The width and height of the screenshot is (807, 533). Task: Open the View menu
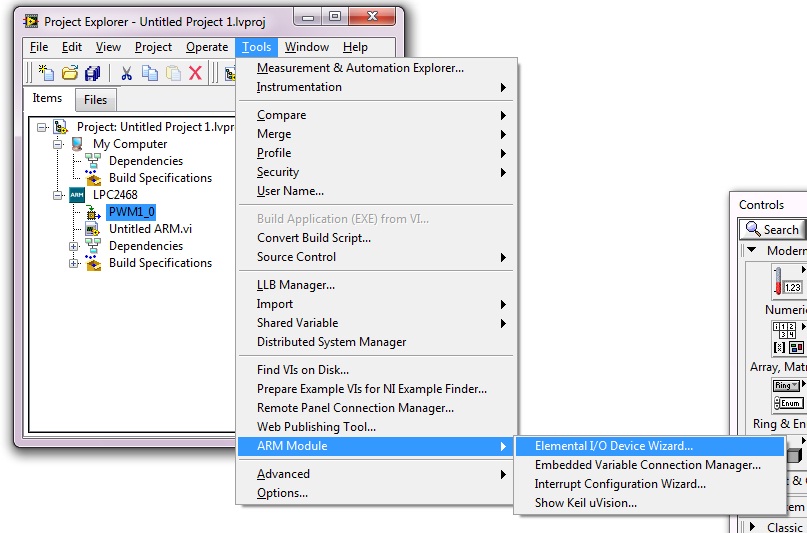tap(108, 47)
